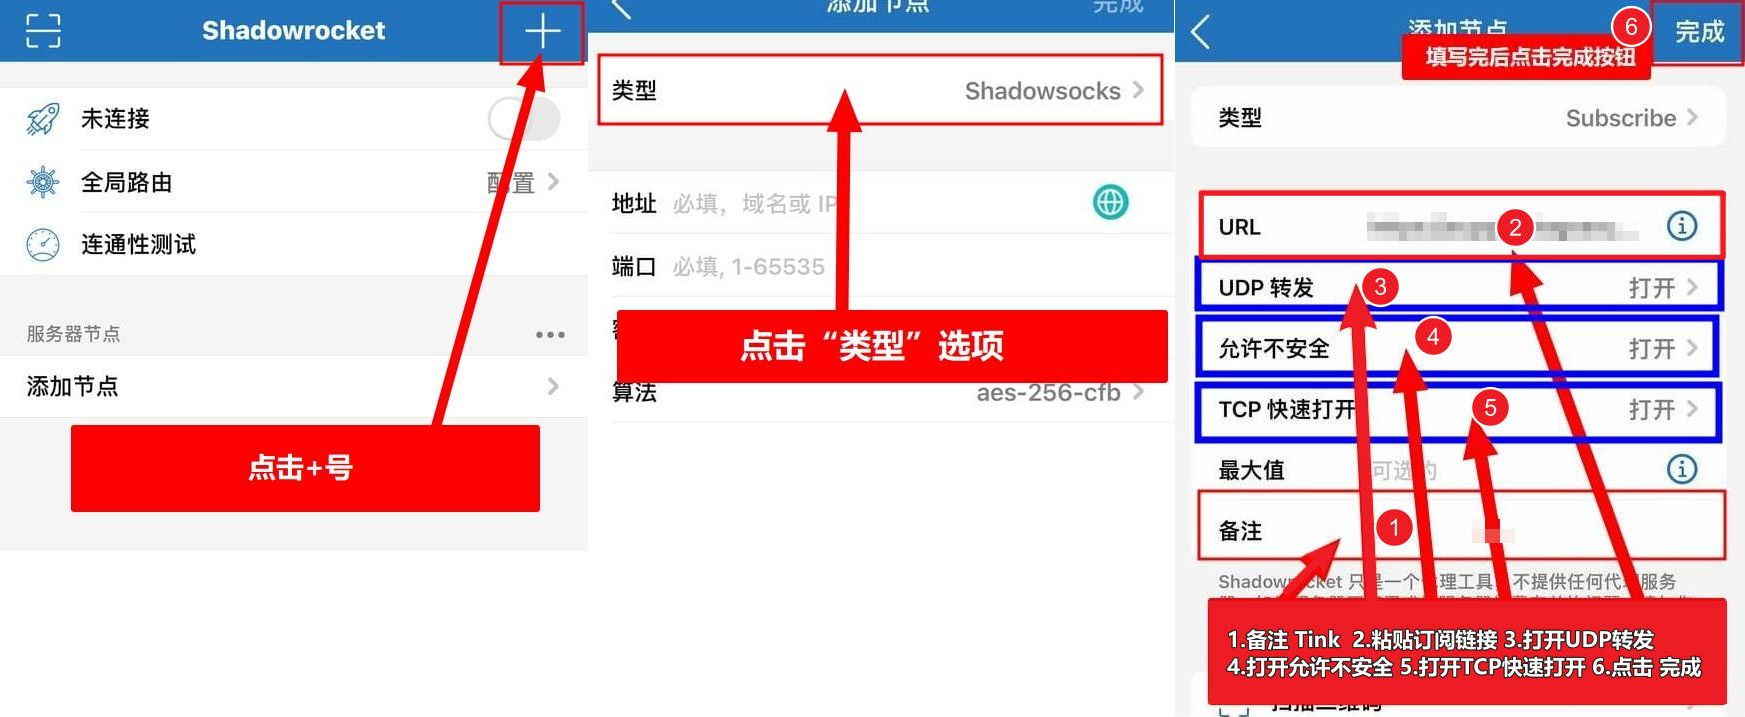
Task: Open 类型 Shadowsocks selector
Action: (880, 90)
